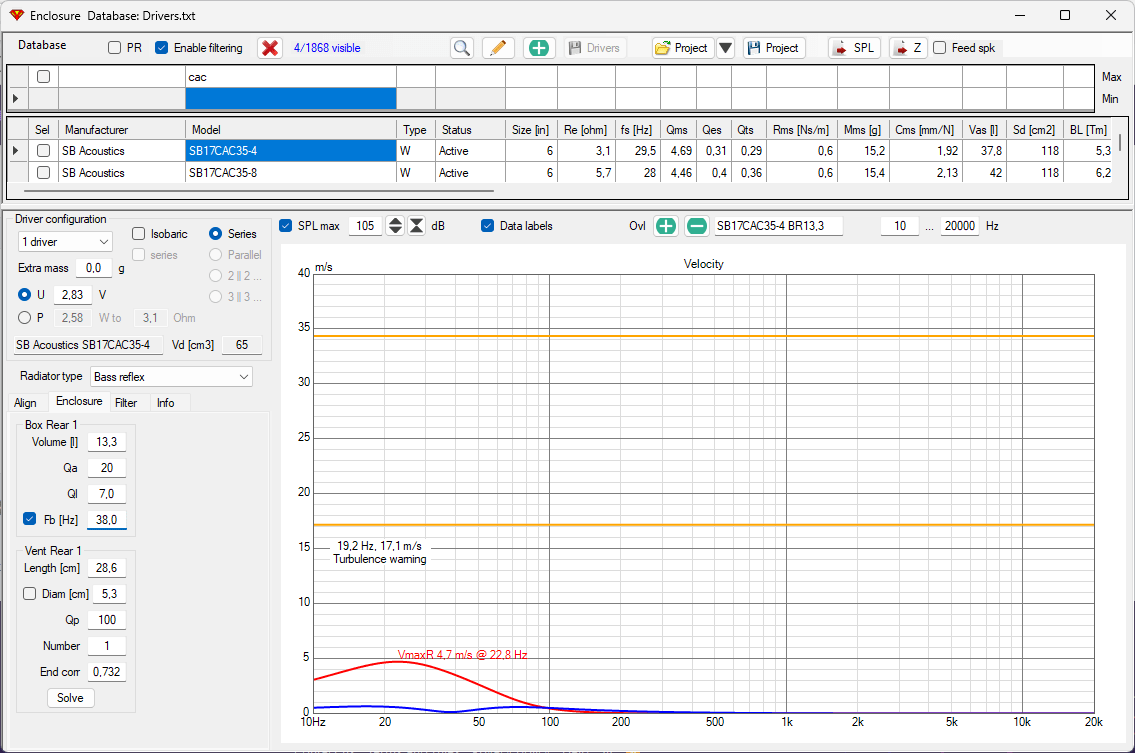Click Enclosure app logo icon in title bar
This screenshot has height=753, width=1135.
click(17, 15)
